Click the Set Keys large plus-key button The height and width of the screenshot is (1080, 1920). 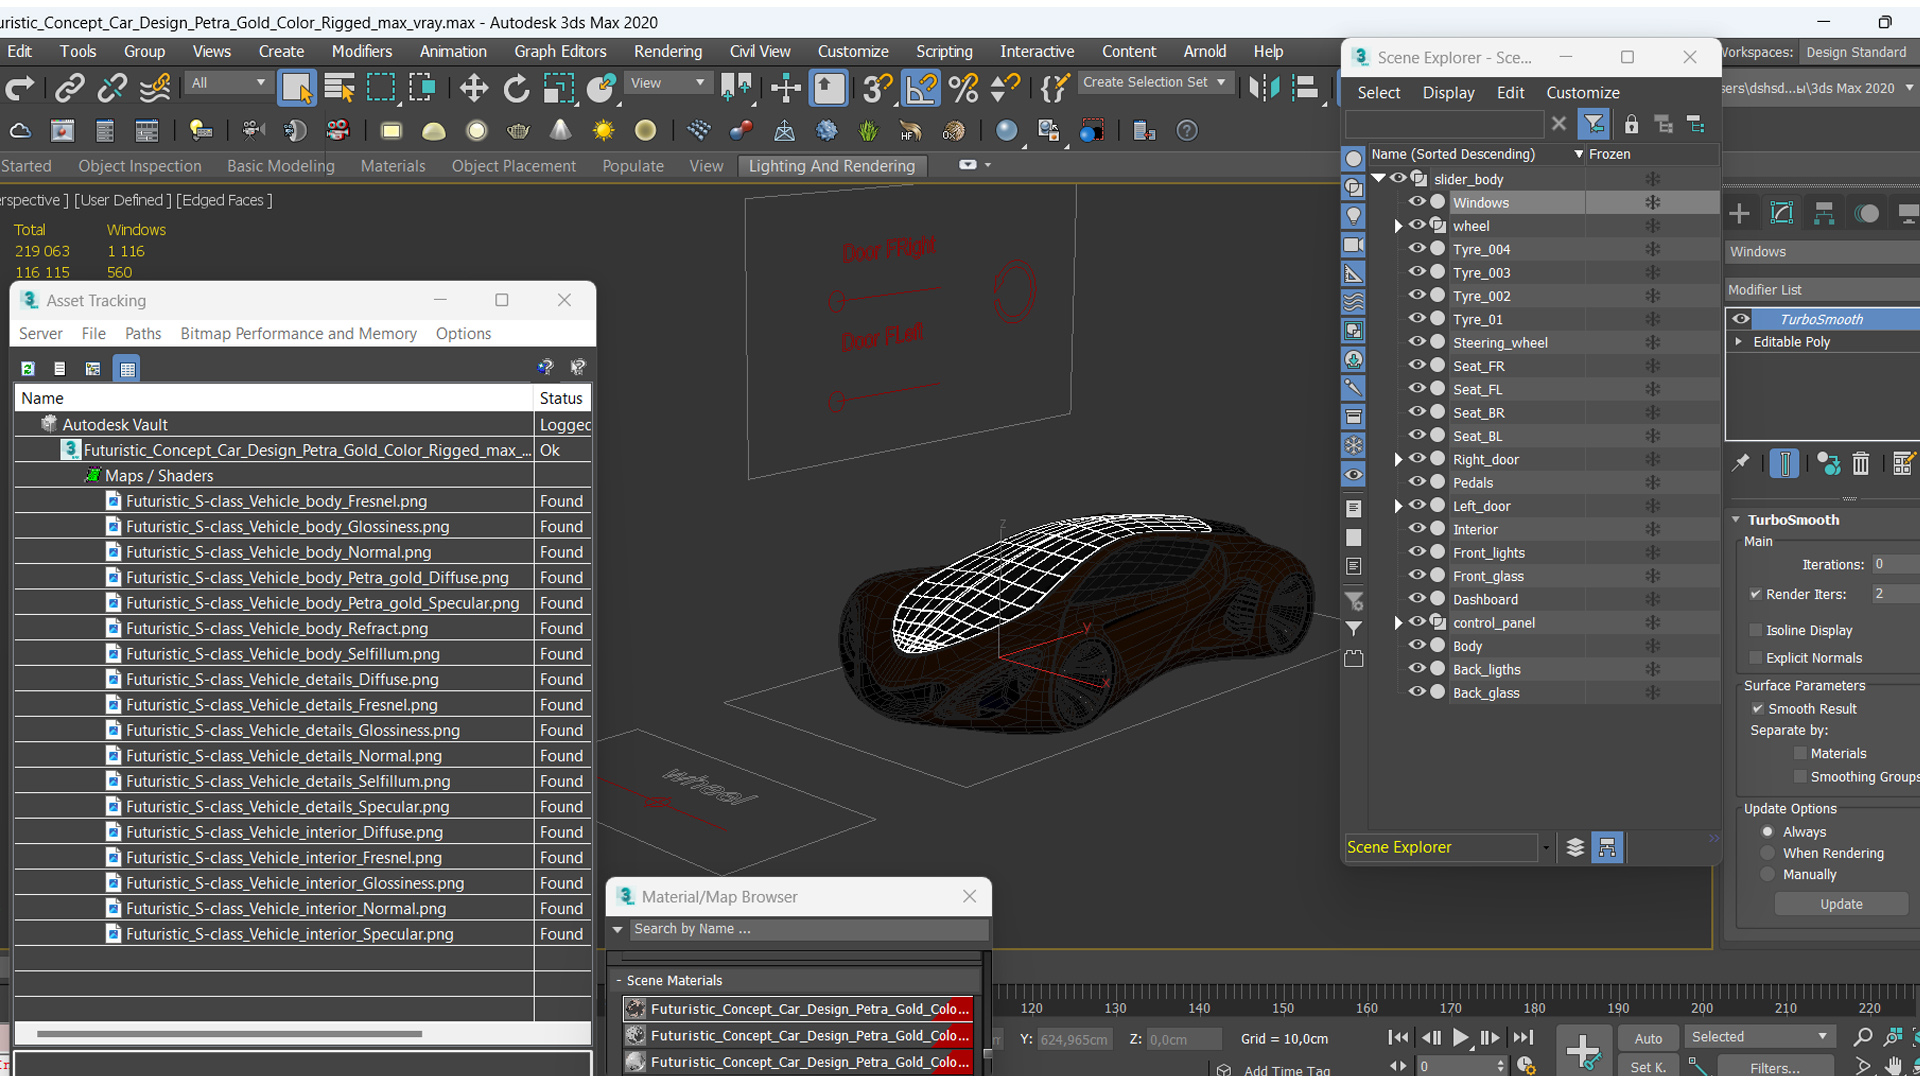point(1584,1051)
